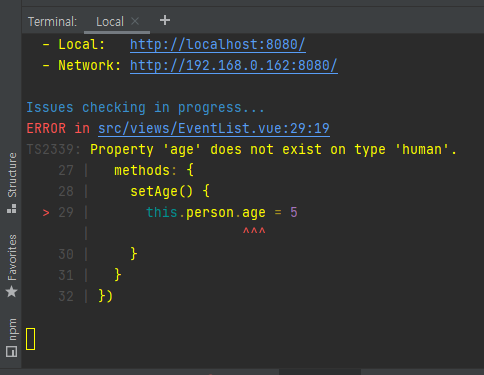Click the '- Network:' label
The height and width of the screenshot is (375, 484).
coord(82,66)
